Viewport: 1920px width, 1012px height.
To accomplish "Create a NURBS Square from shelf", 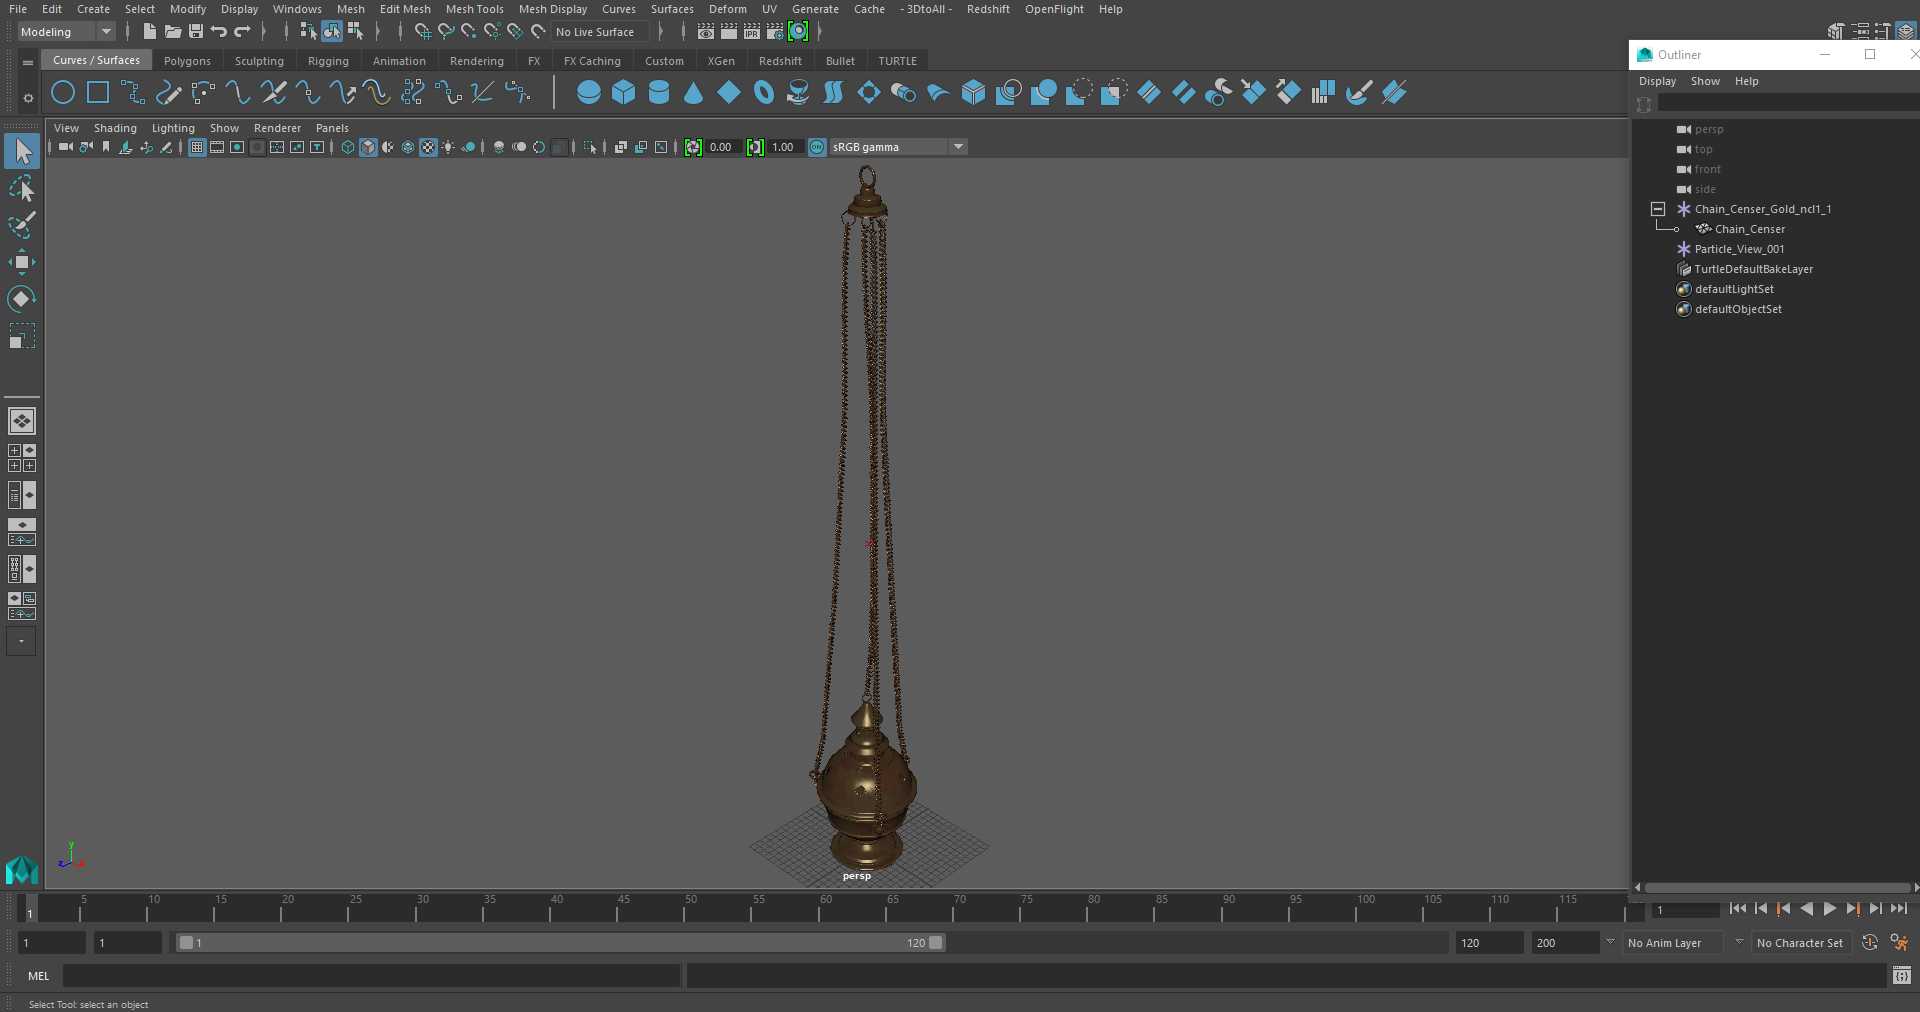I will point(98,93).
